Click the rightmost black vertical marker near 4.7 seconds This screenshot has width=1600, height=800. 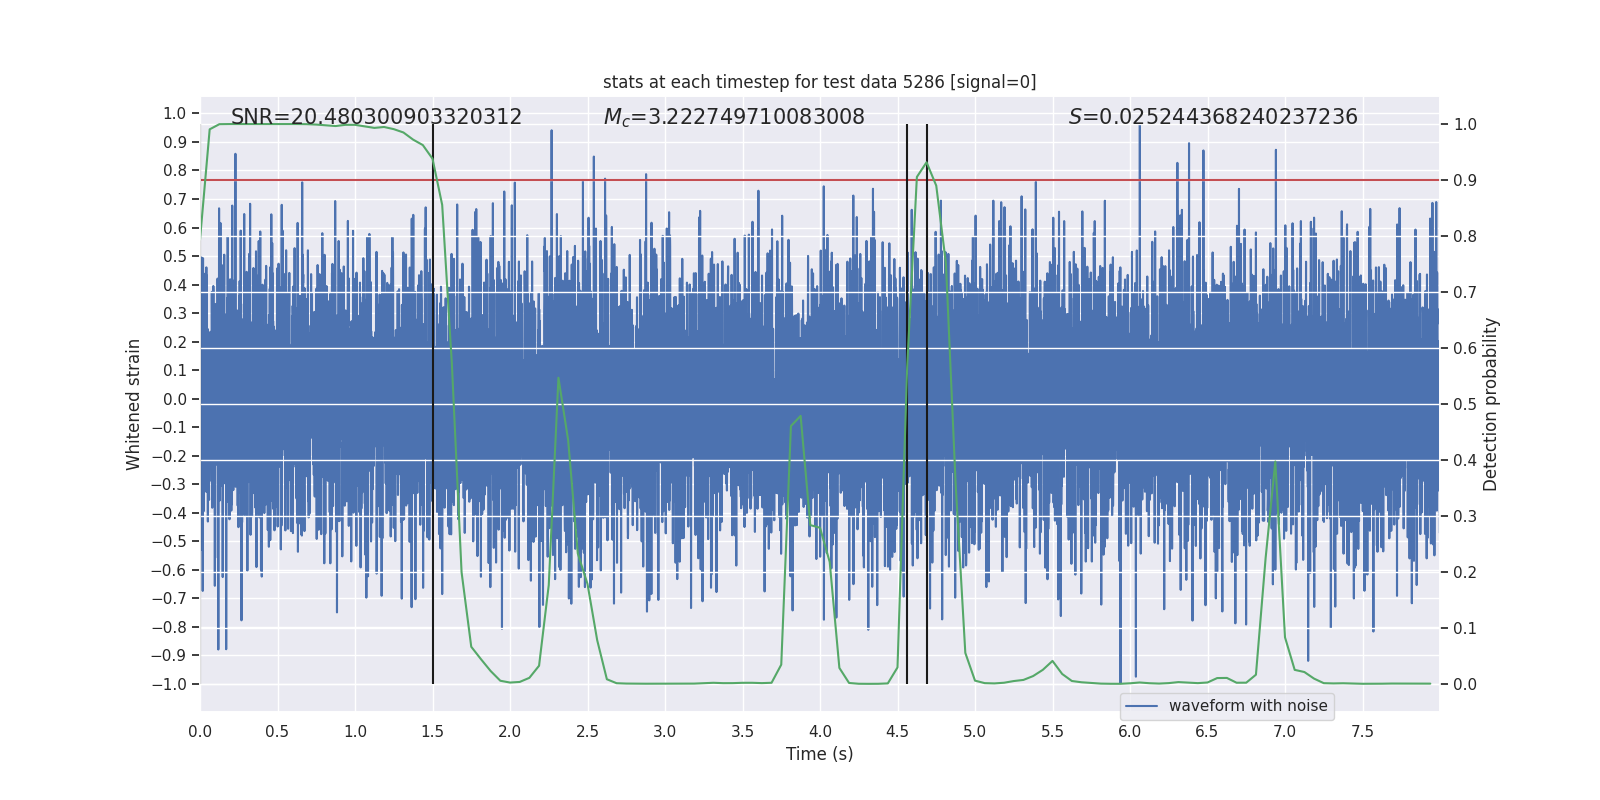[927, 404]
